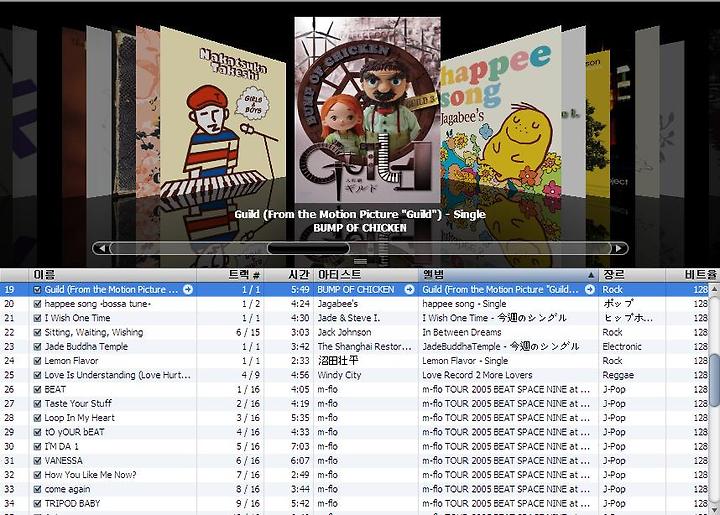Viewport: 720px width, 515px height.
Task: Uncheck the Guild track checkbox
Action: click(38, 290)
